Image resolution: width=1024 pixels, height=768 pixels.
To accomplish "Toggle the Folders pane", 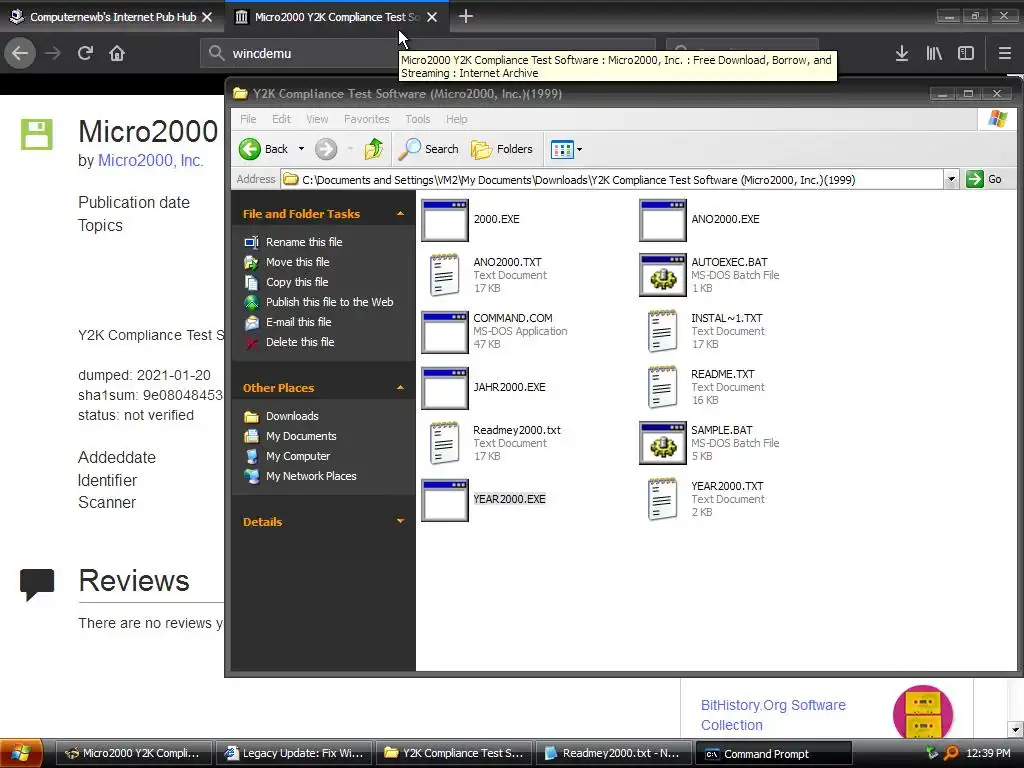I will [x=502, y=149].
